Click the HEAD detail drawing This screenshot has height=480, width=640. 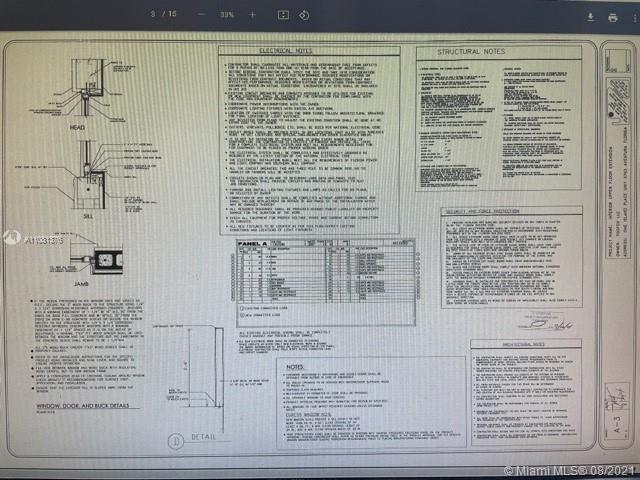(x=92, y=100)
